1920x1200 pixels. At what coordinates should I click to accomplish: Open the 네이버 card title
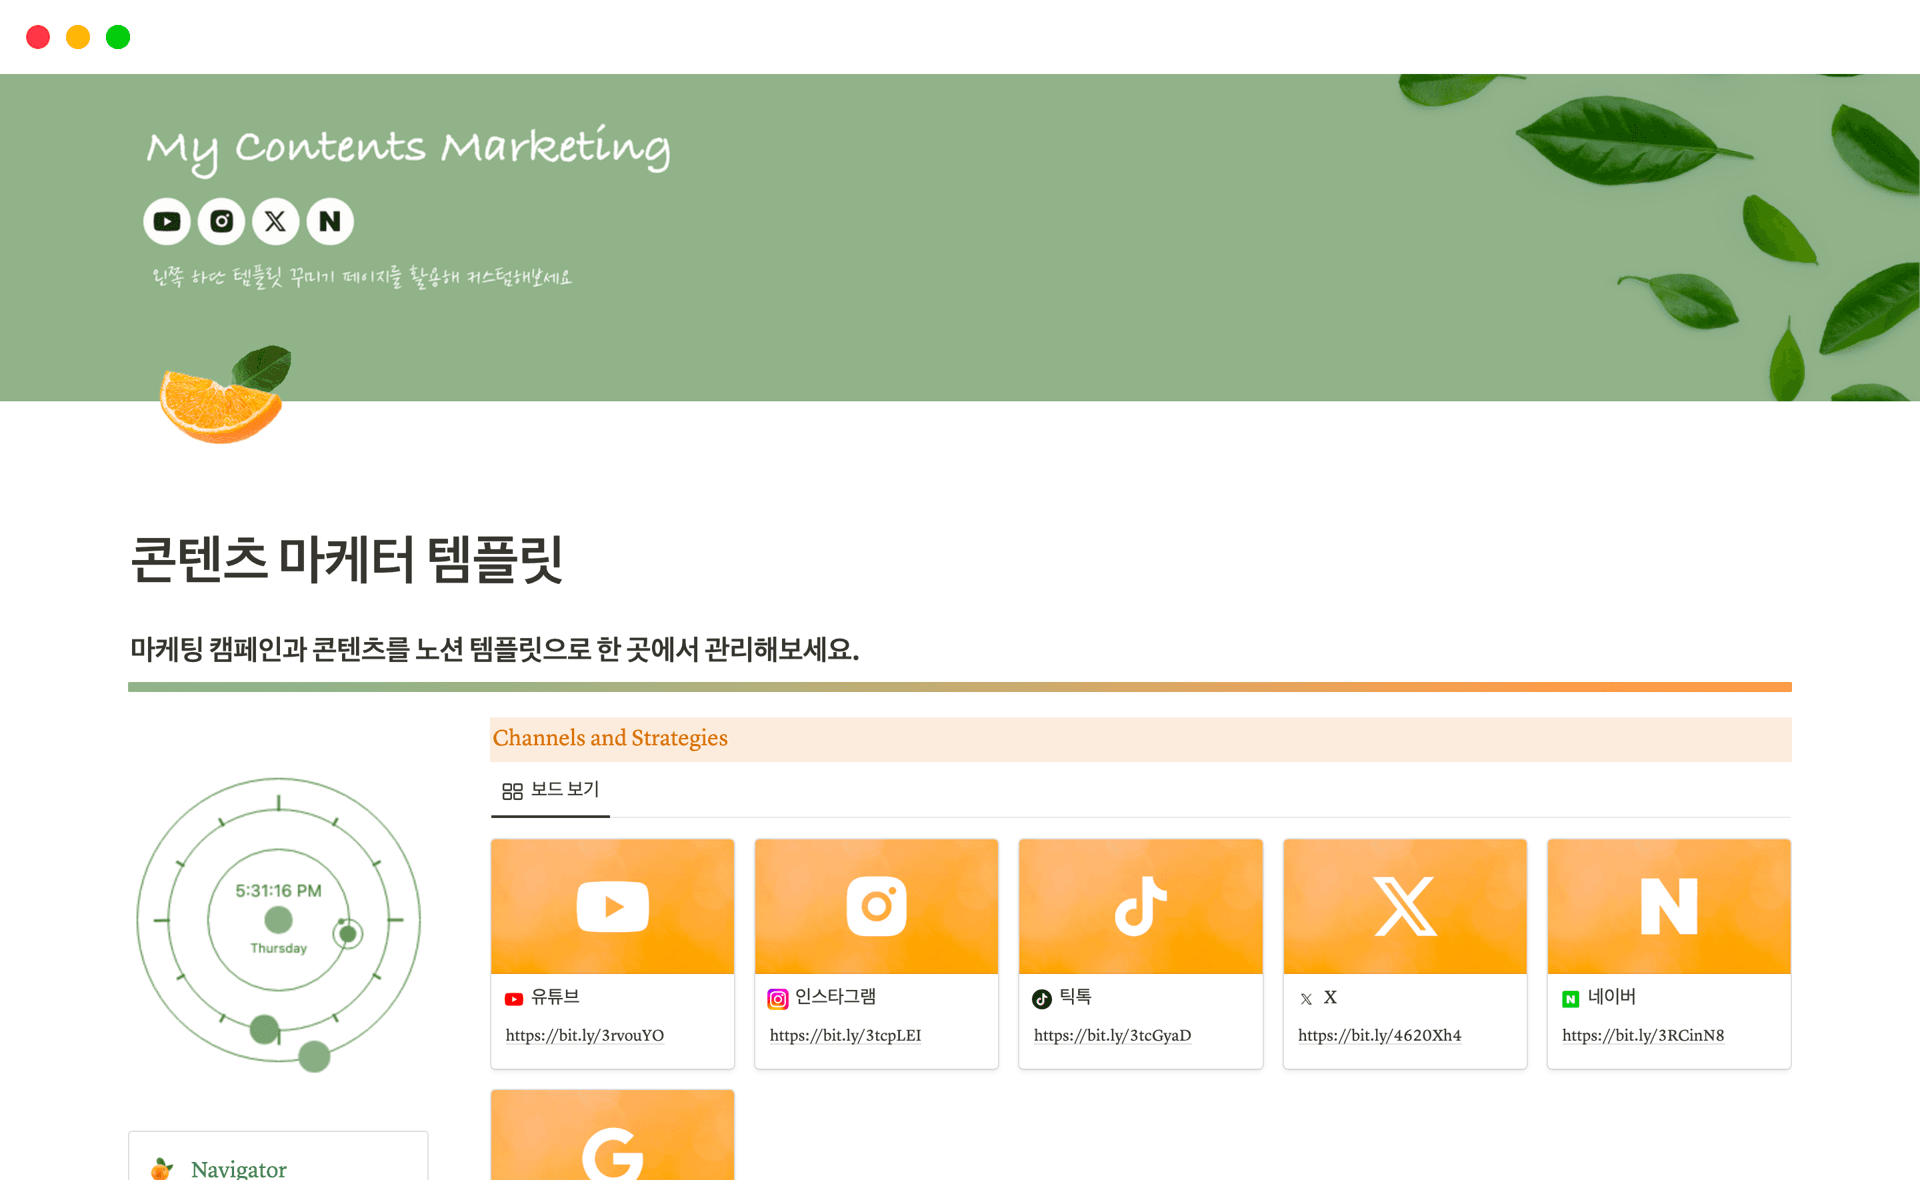[x=1612, y=997]
